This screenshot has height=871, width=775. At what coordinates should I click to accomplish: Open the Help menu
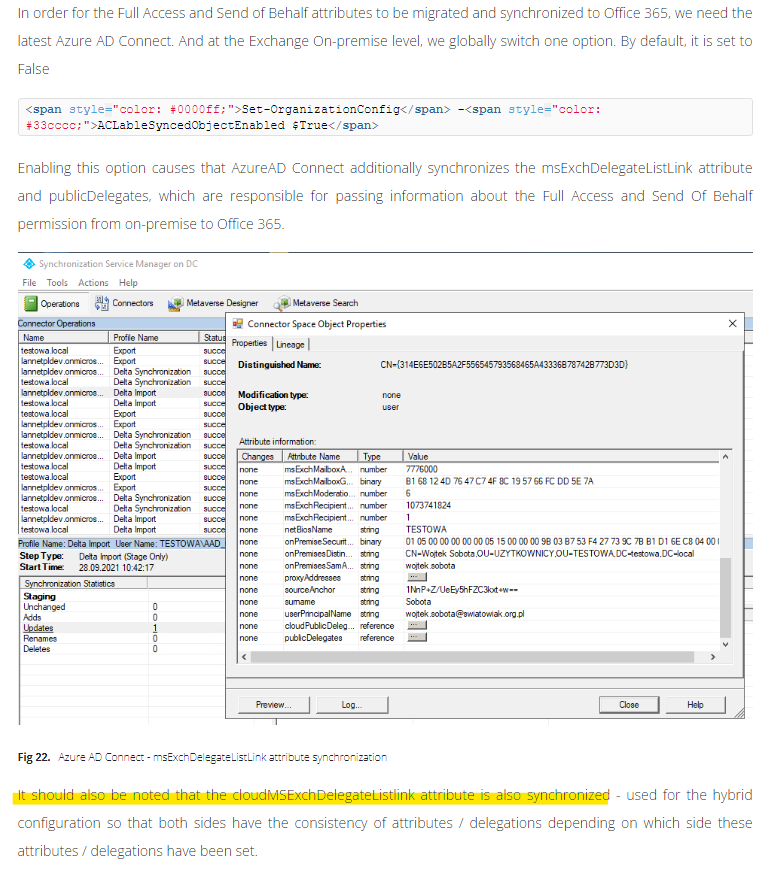[x=128, y=283]
